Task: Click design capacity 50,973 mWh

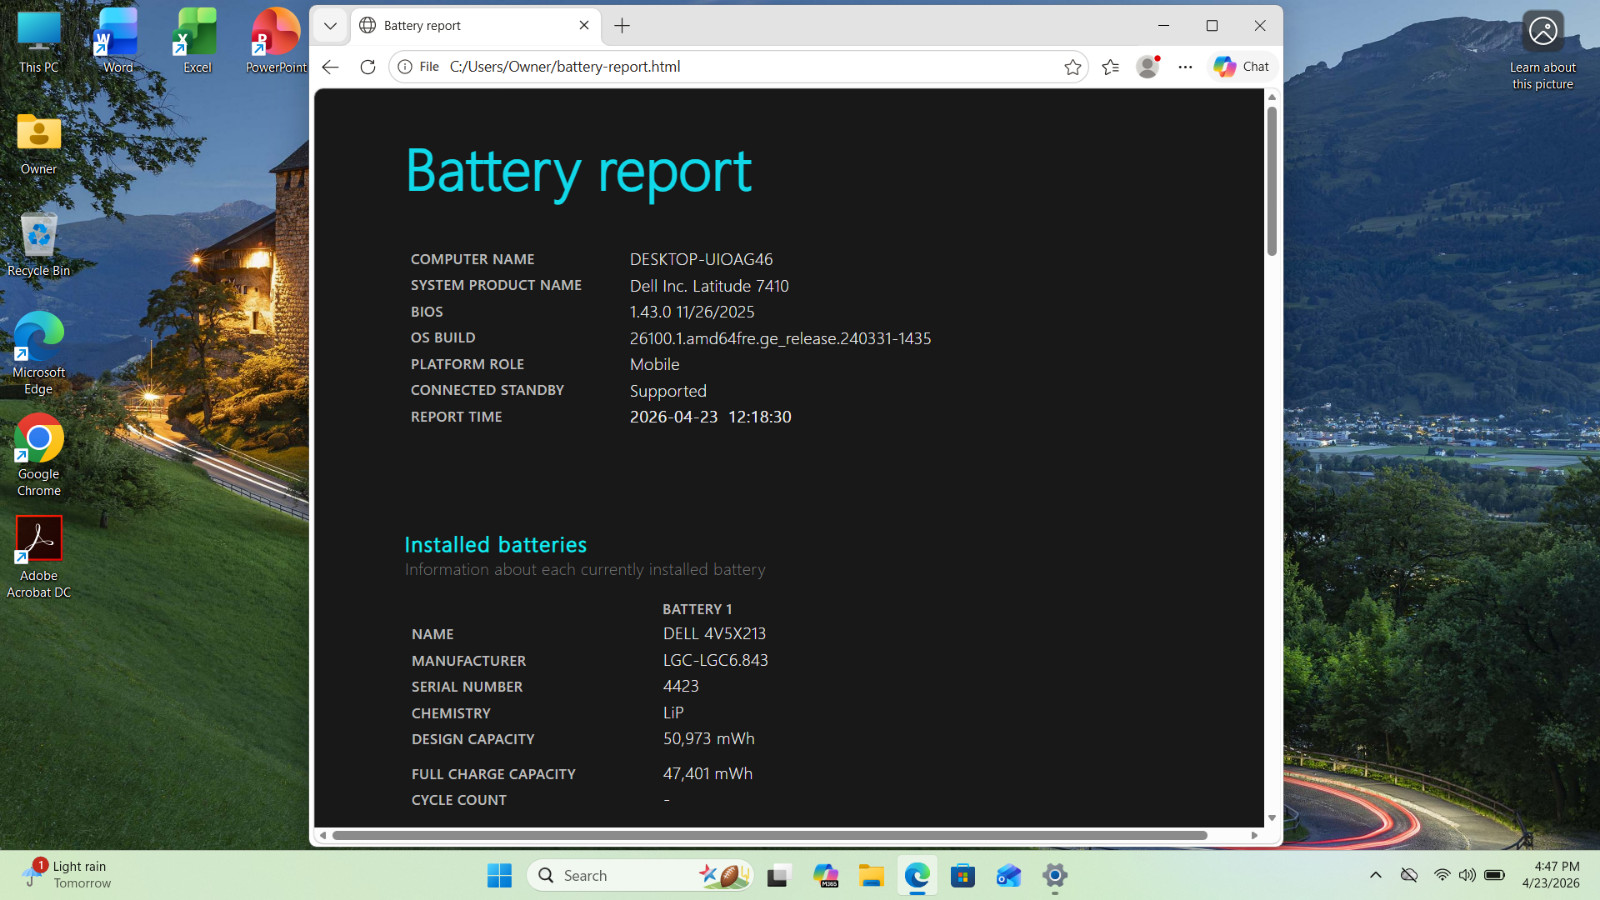Action: (x=709, y=739)
